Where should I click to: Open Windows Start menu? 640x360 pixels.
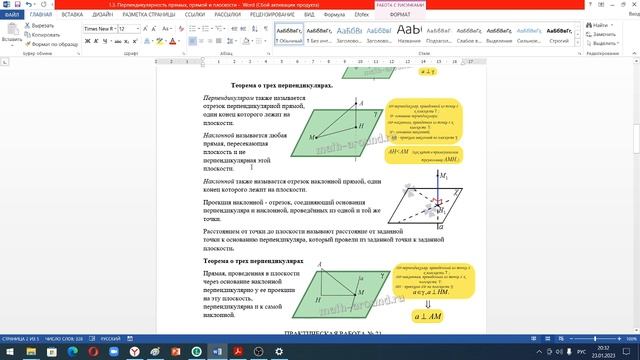click(9, 351)
